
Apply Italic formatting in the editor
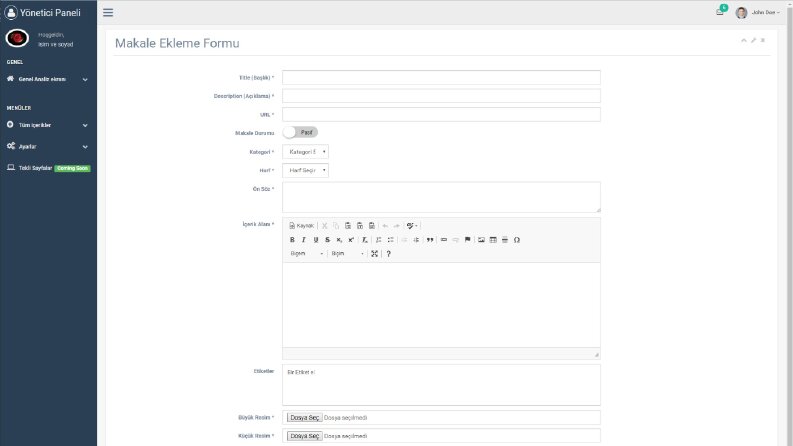(x=303, y=240)
